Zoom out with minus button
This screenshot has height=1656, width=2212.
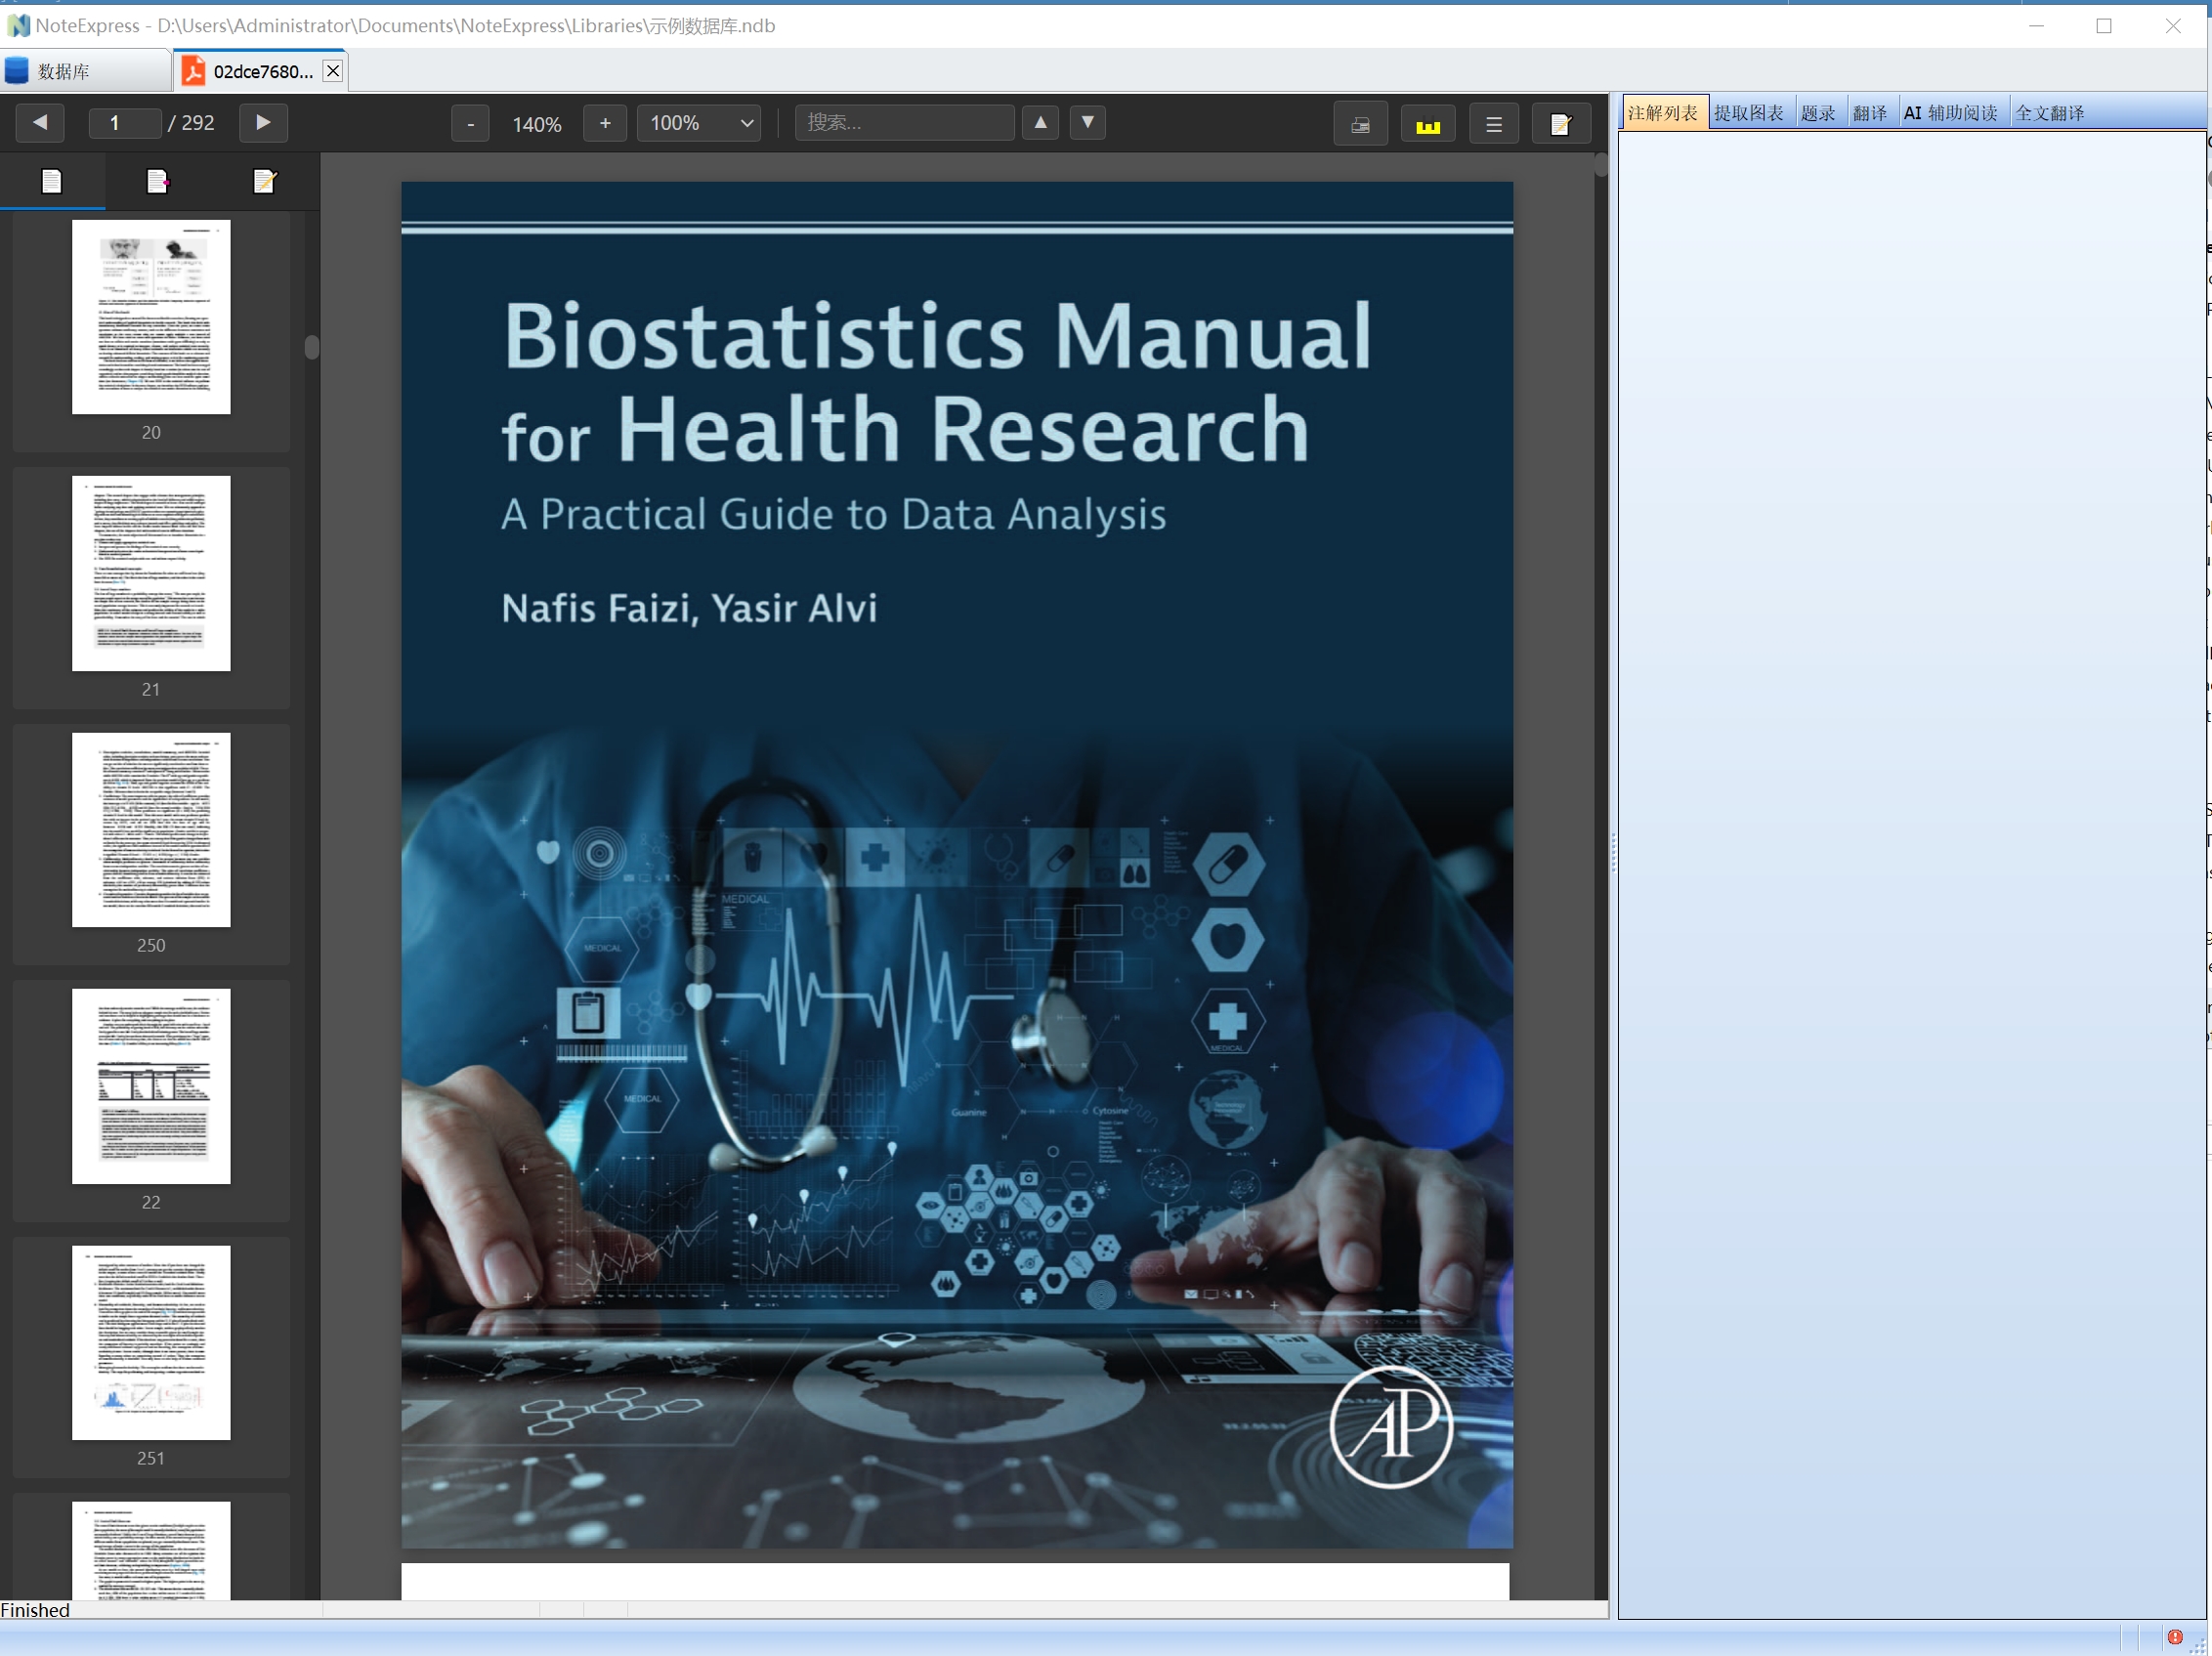click(470, 124)
